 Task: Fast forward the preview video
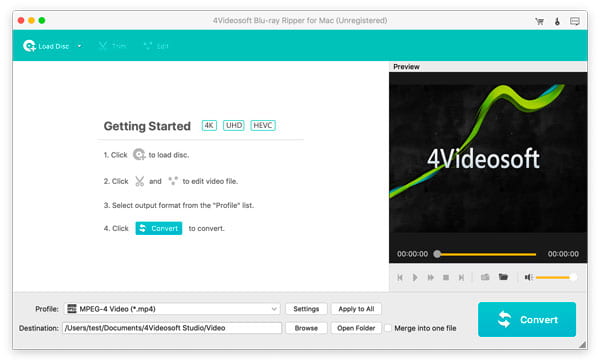coord(430,277)
